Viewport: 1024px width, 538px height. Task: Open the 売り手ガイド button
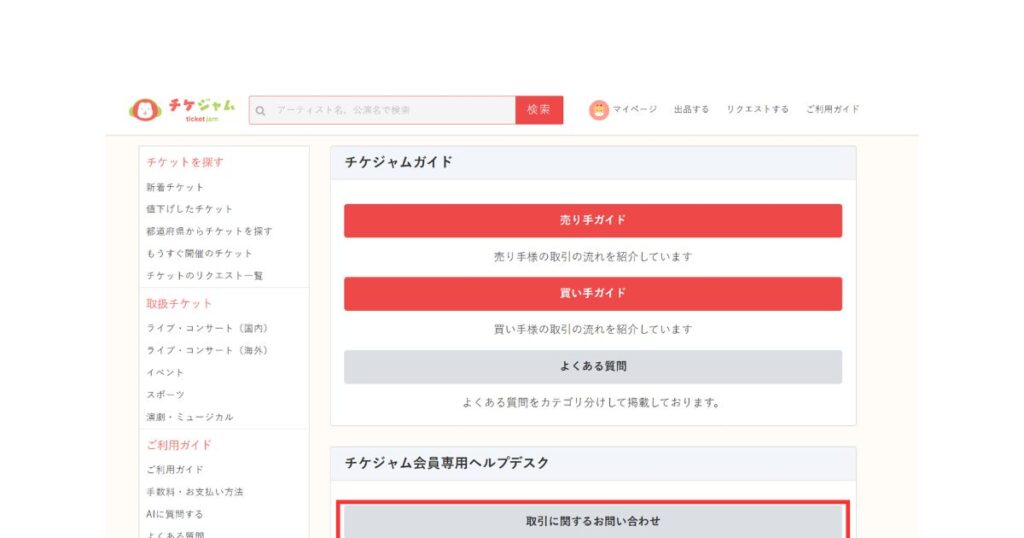click(x=593, y=221)
